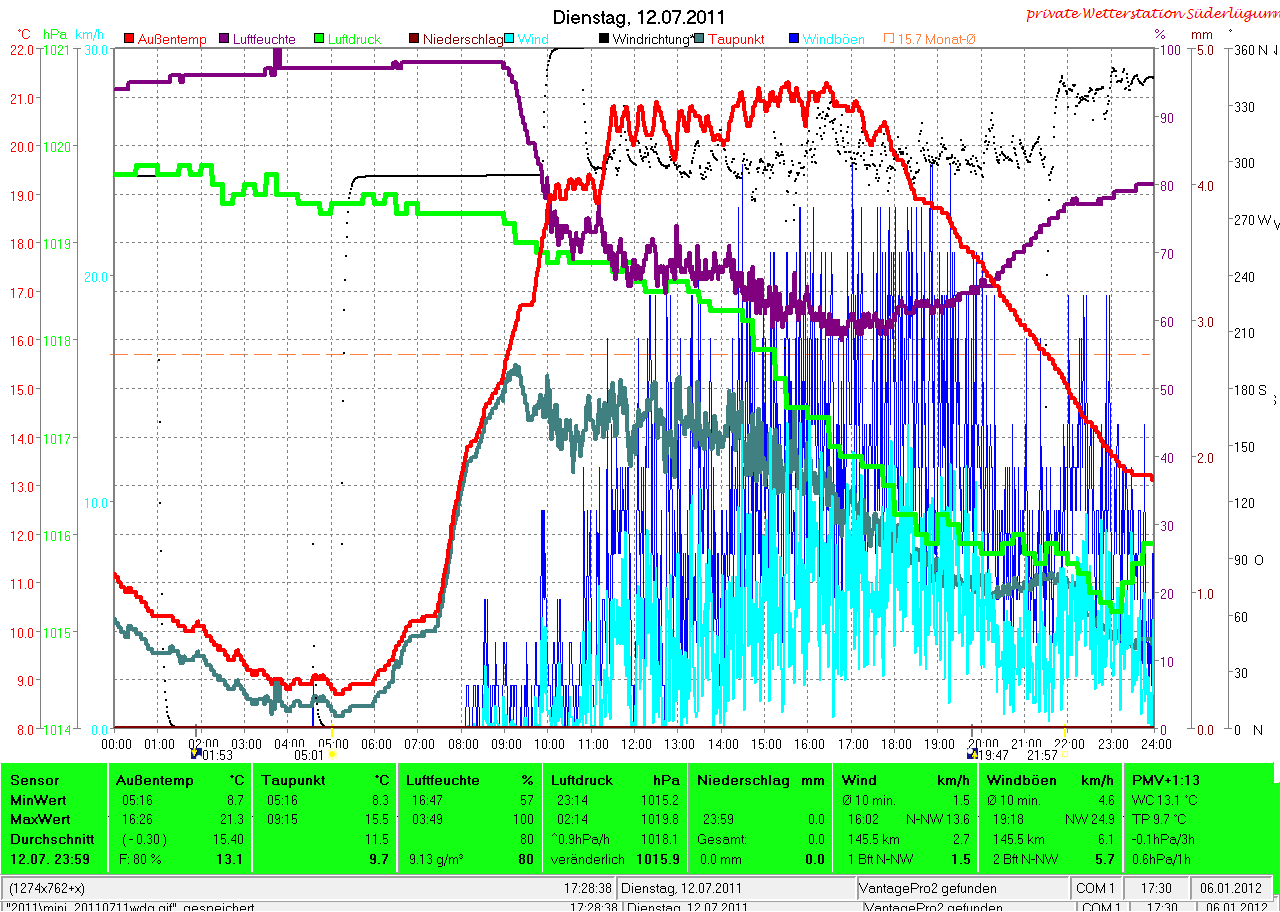Click the sun marker at 05:01
1280x912 pixels.
pos(332,754)
